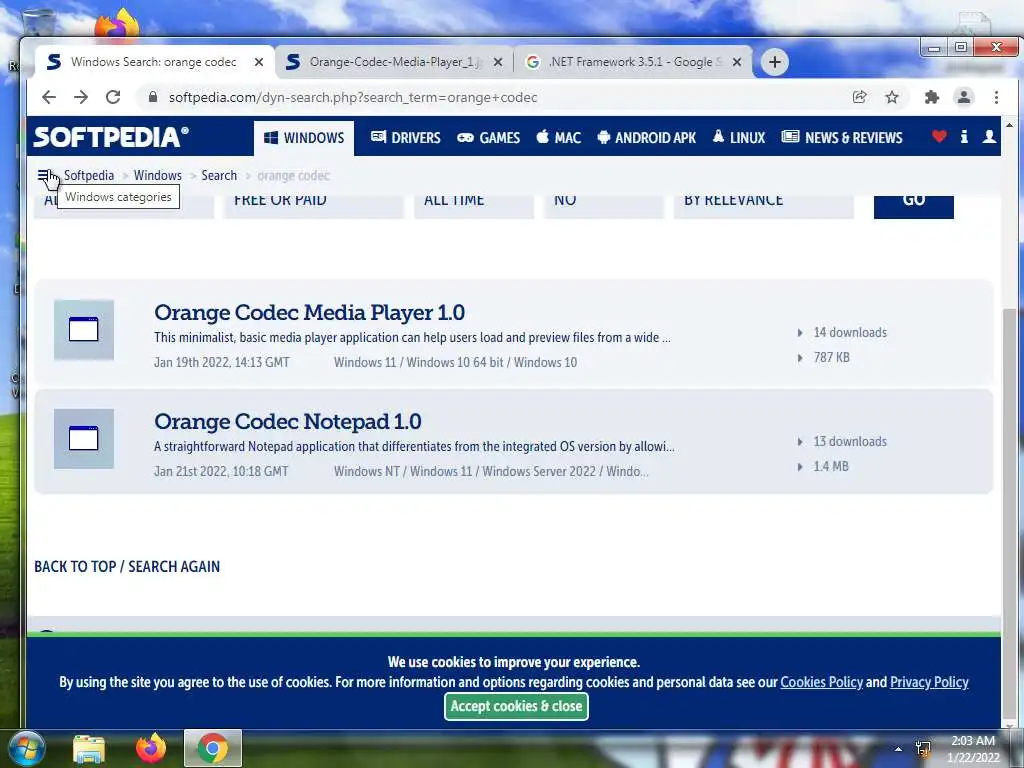Open the Cookies Policy link
This screenshot has height=768, width=1024.
[x=822, y=682]
